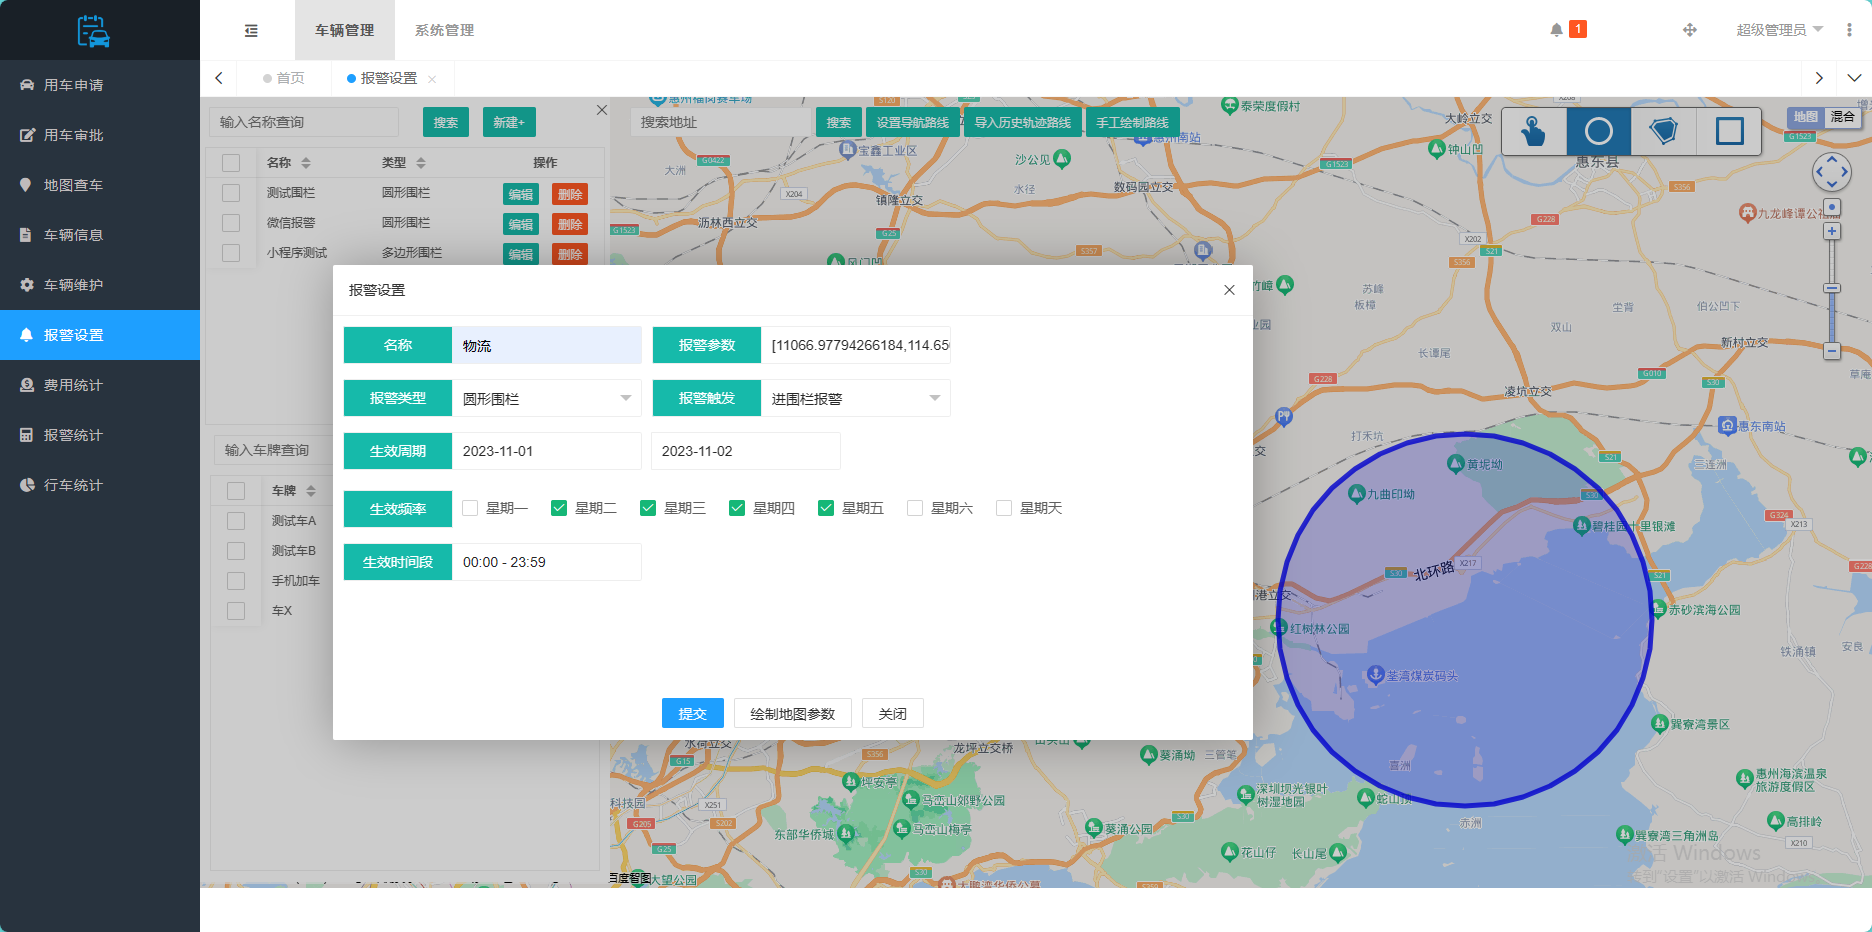Switch to the 车辆管理 top menu
This screenshot has height=932, width=1872.
(345, 30)
